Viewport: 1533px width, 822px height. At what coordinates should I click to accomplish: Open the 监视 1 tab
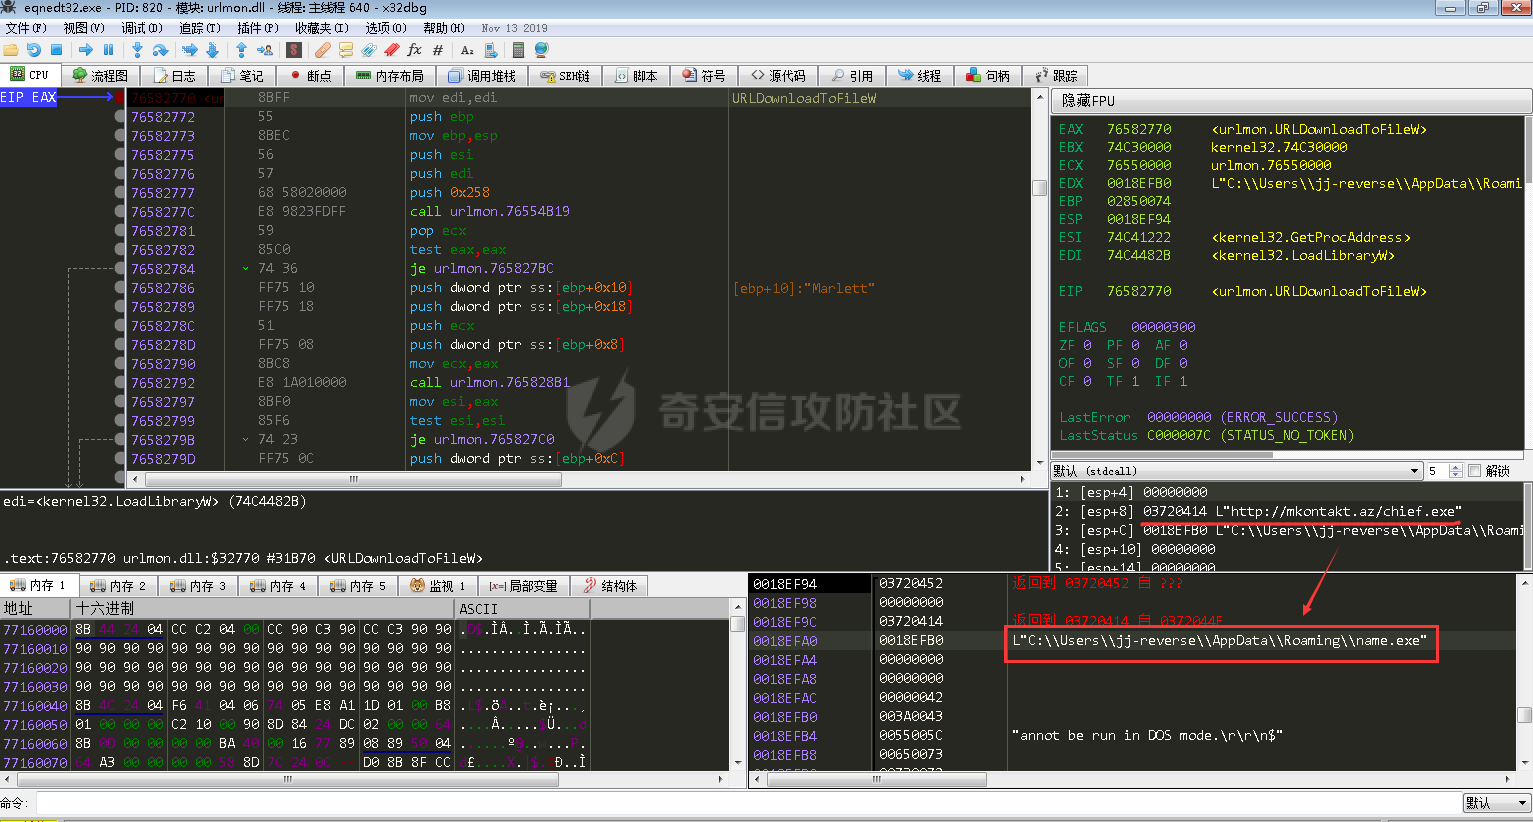pos(438,586)
